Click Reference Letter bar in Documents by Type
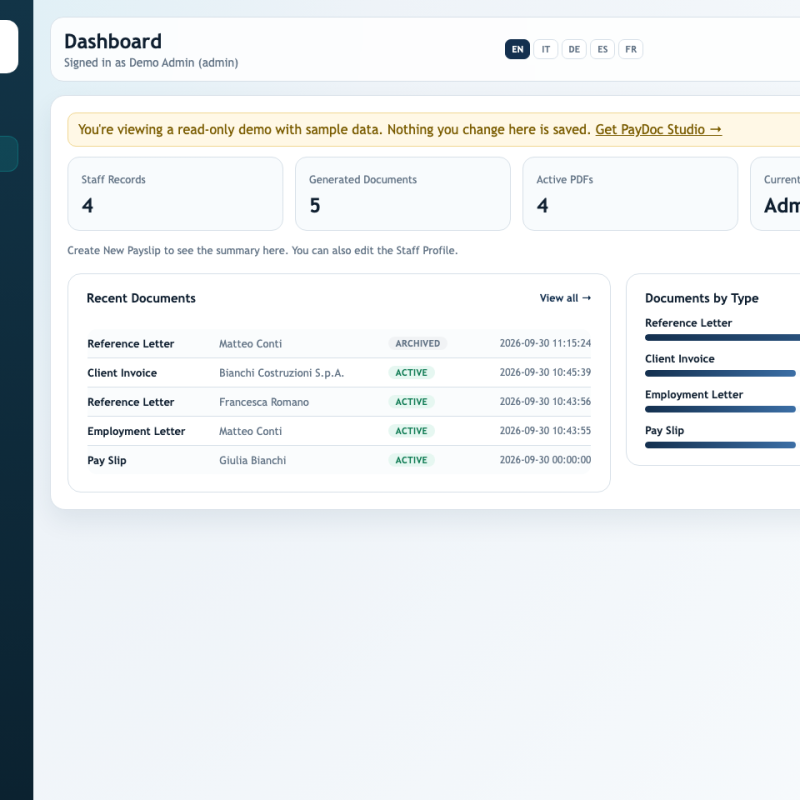Screen dimensions: 800x800 (x=722, y=337)
